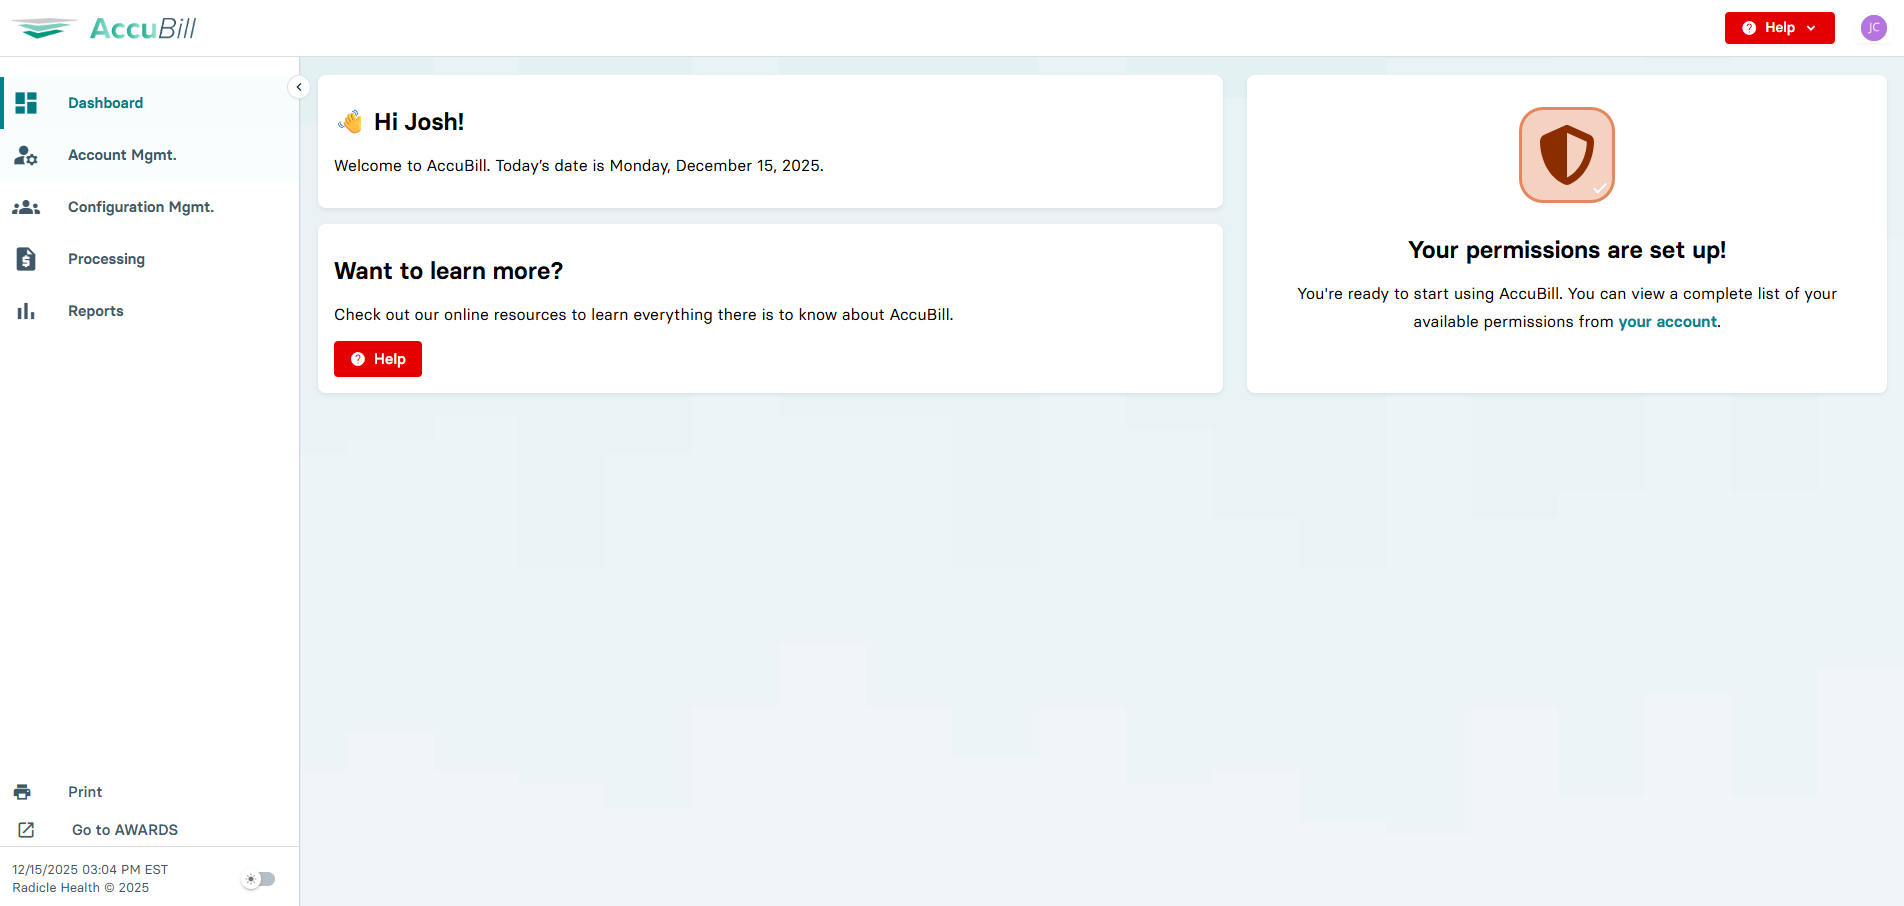Viewport: 1904px width, 906px height.
Task: Click the Processing dollar document icon
Action: click(x=26, y=259)
